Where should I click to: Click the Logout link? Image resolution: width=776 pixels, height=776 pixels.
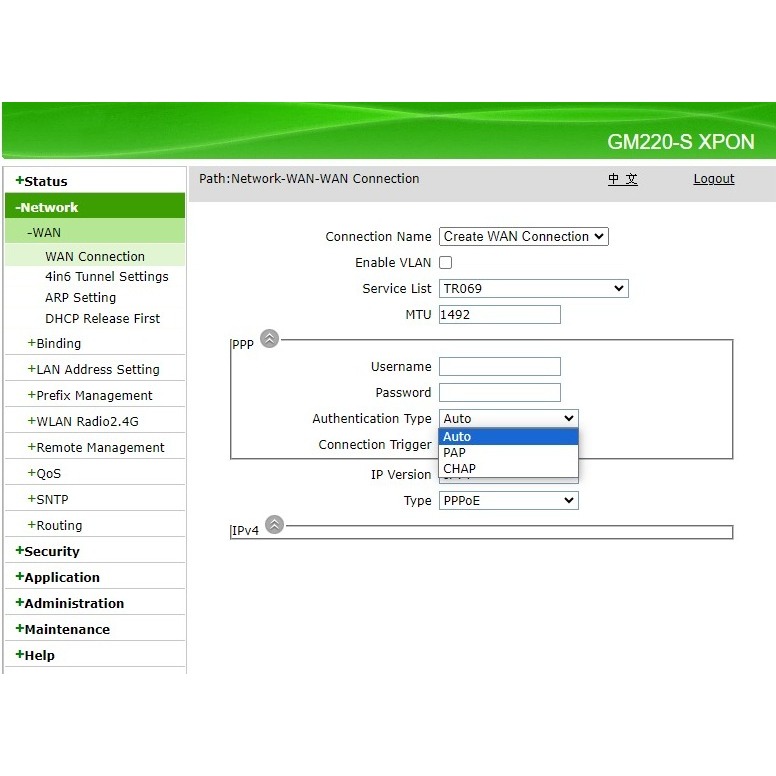(713, 179)
